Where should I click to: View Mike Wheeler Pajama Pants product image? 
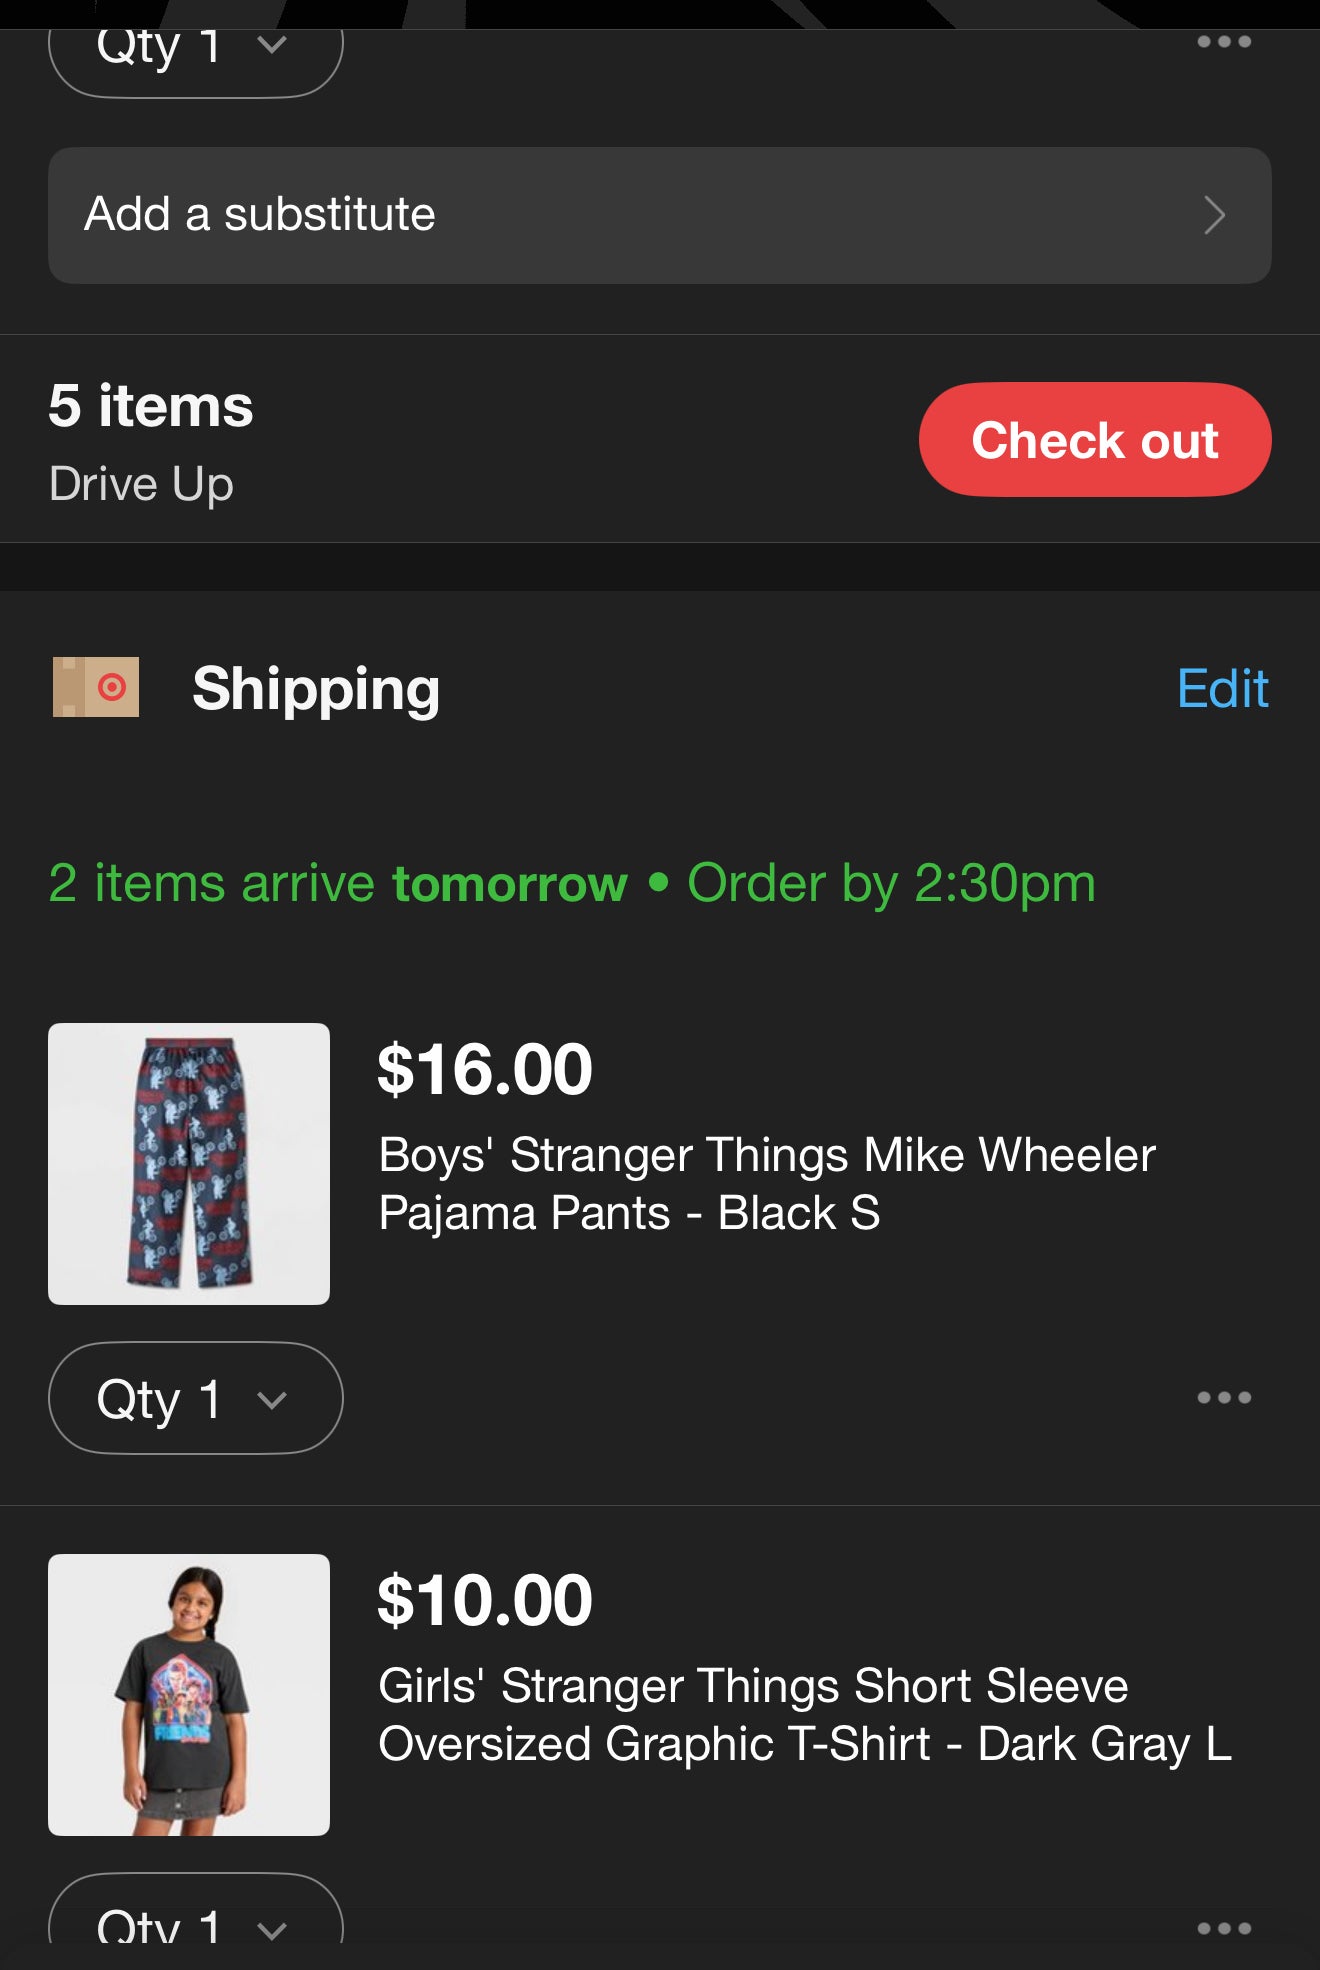pos(189,1163)
